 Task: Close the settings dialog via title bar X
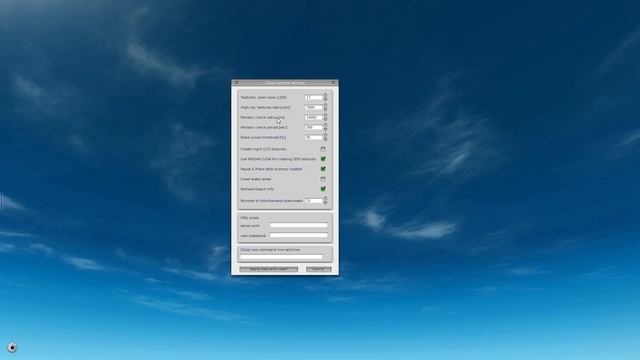coord(333,82)
